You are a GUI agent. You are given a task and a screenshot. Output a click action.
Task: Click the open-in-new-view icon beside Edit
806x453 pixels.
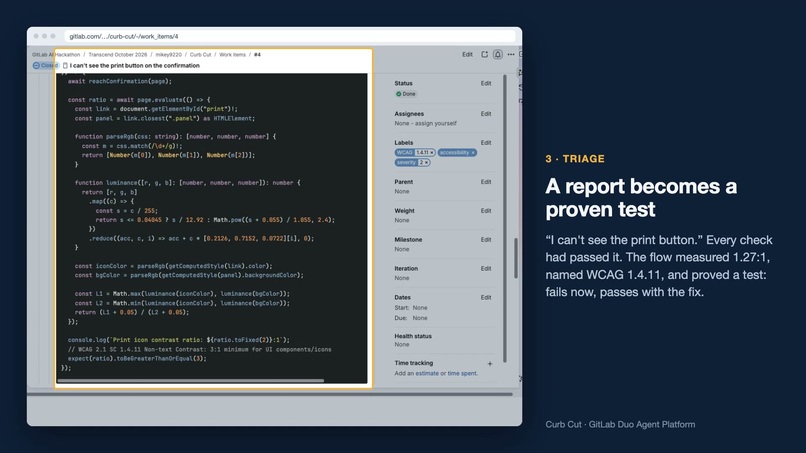[484, 54]
